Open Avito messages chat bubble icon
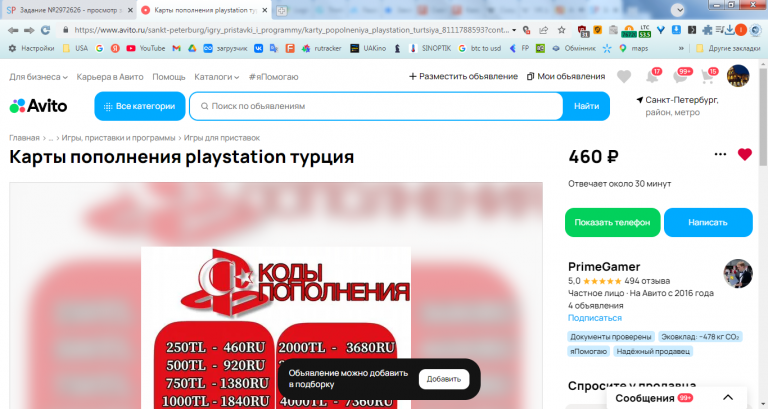Image resolution: width=768 pixels, height=409 pixels. [680, 76]
